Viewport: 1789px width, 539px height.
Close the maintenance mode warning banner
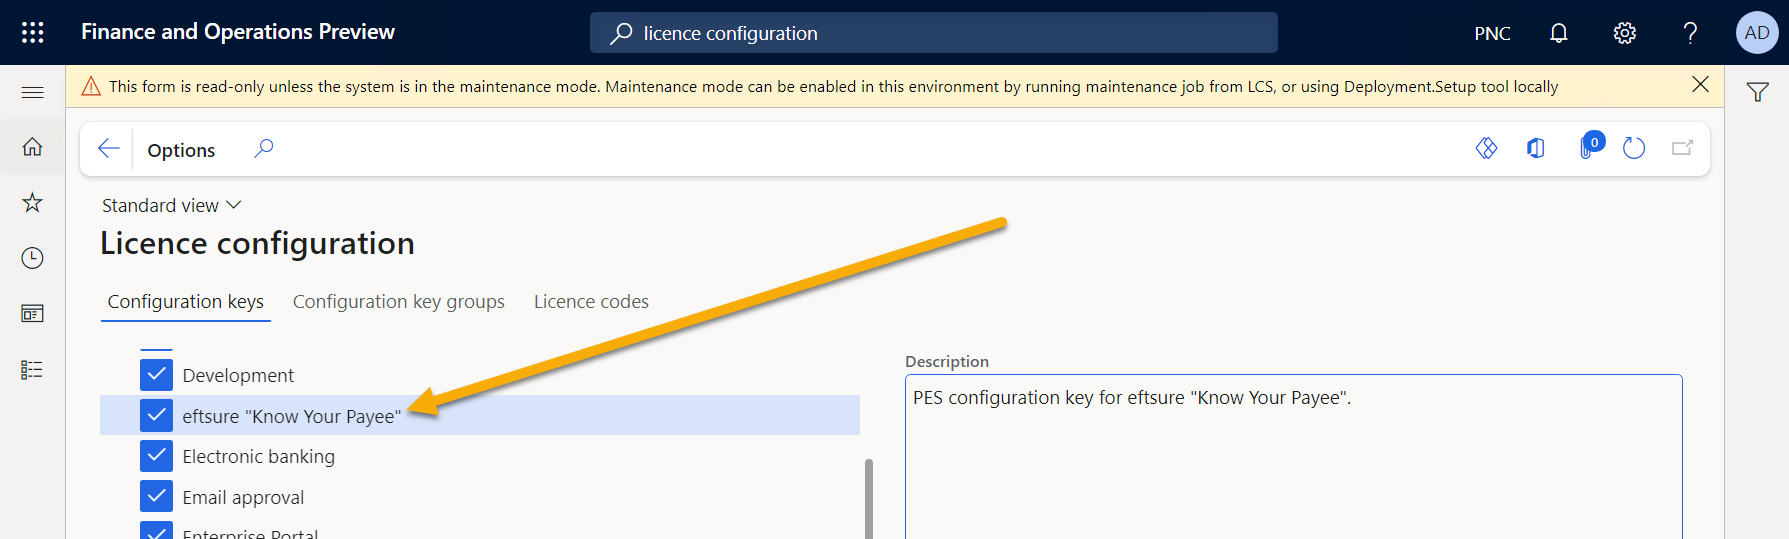(1700, 85)
